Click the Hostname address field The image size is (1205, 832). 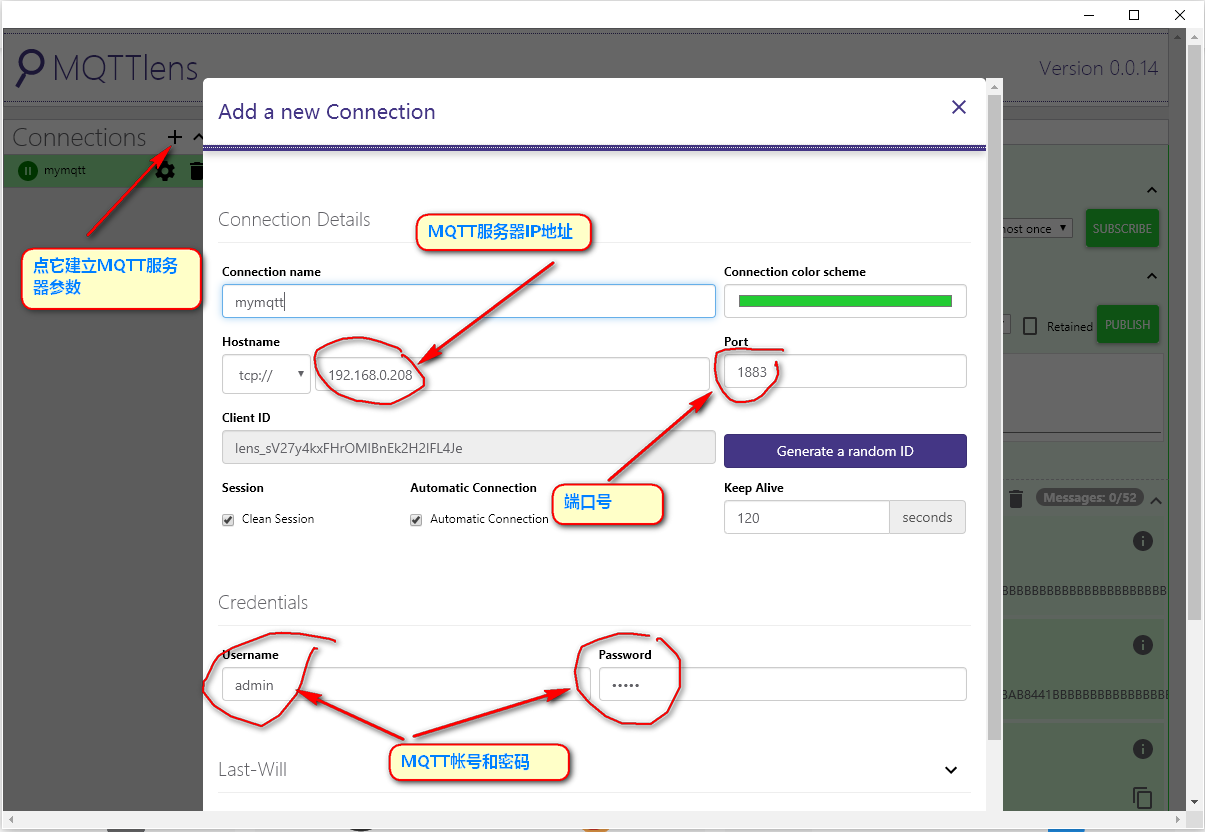click(512, 374)
